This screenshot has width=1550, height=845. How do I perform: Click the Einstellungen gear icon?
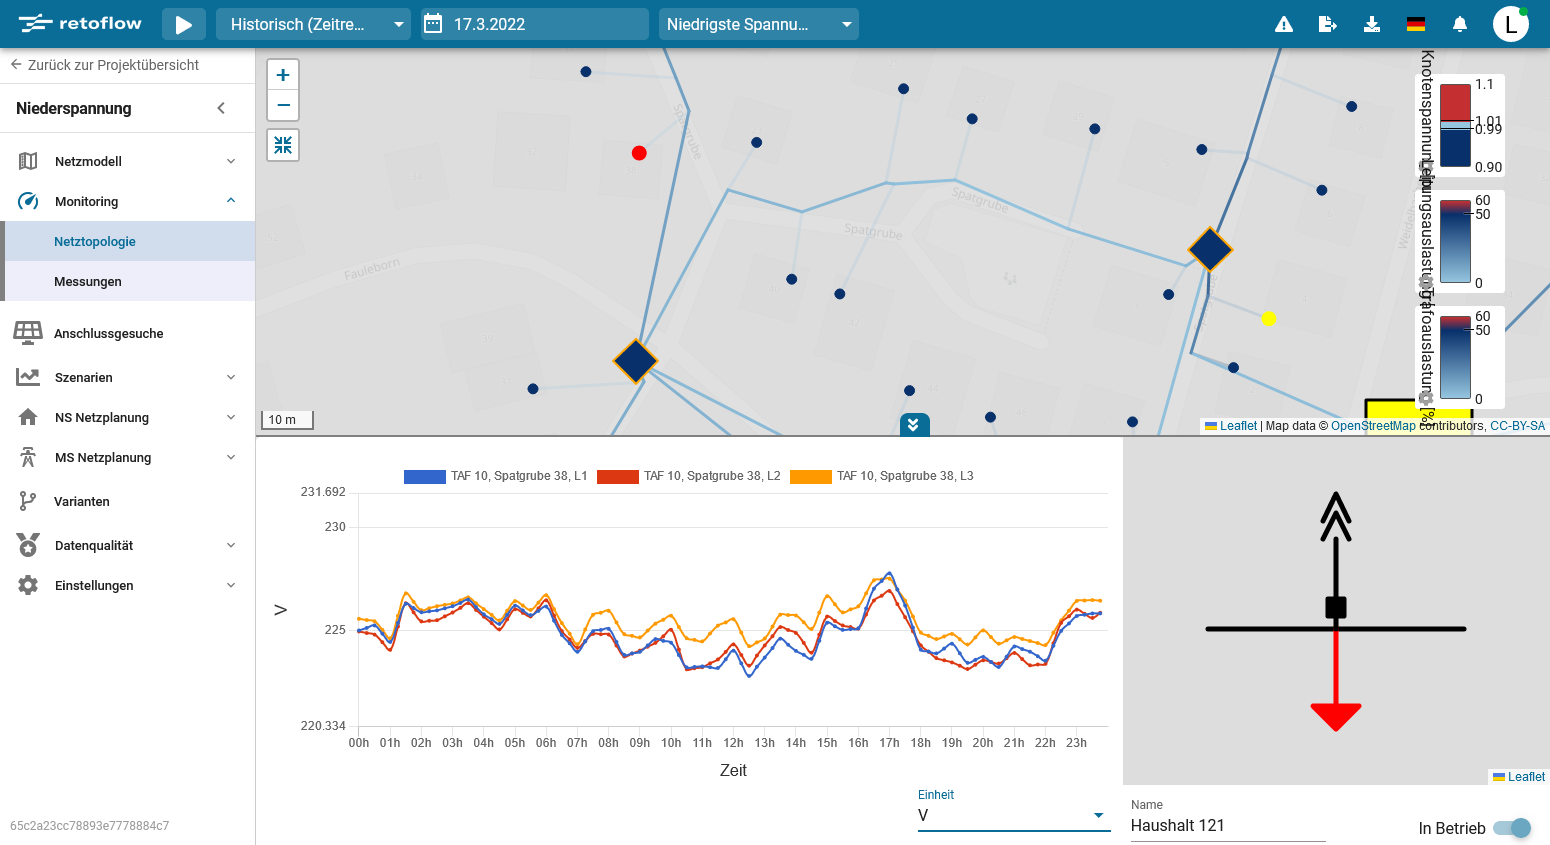(28, 585)
